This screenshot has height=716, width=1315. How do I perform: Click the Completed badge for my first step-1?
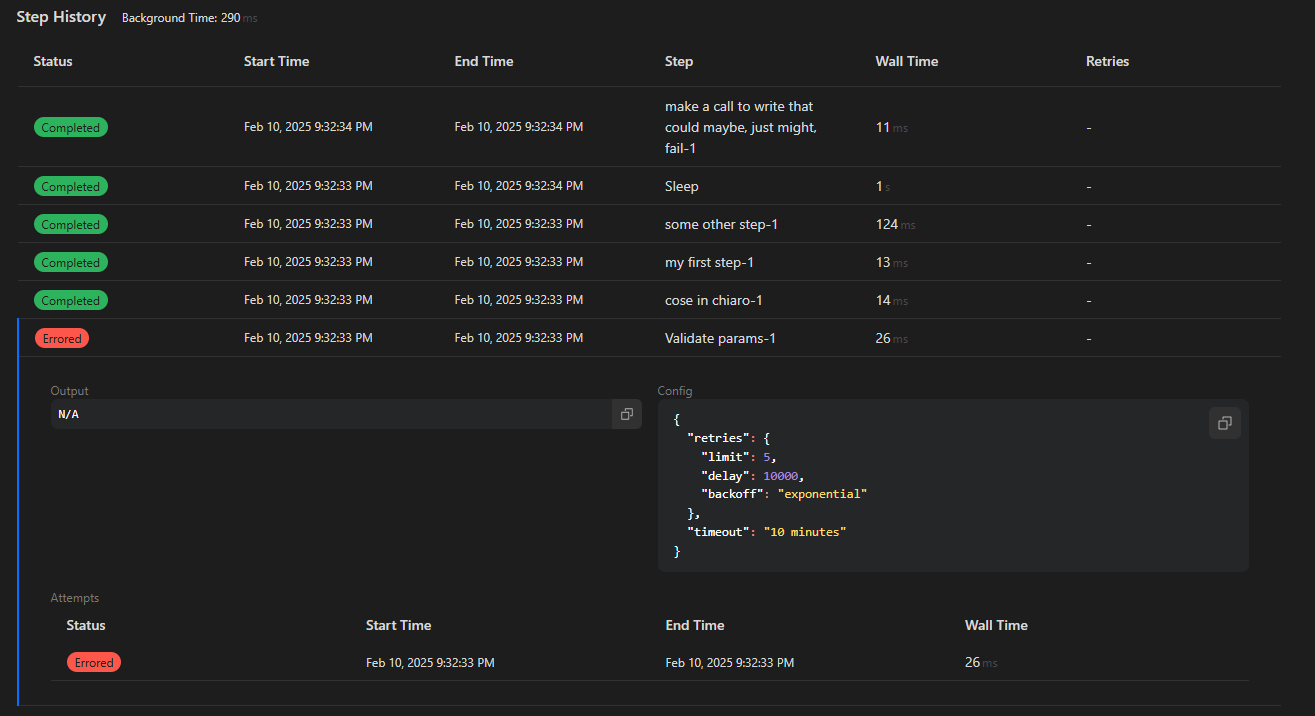(70, 263)
